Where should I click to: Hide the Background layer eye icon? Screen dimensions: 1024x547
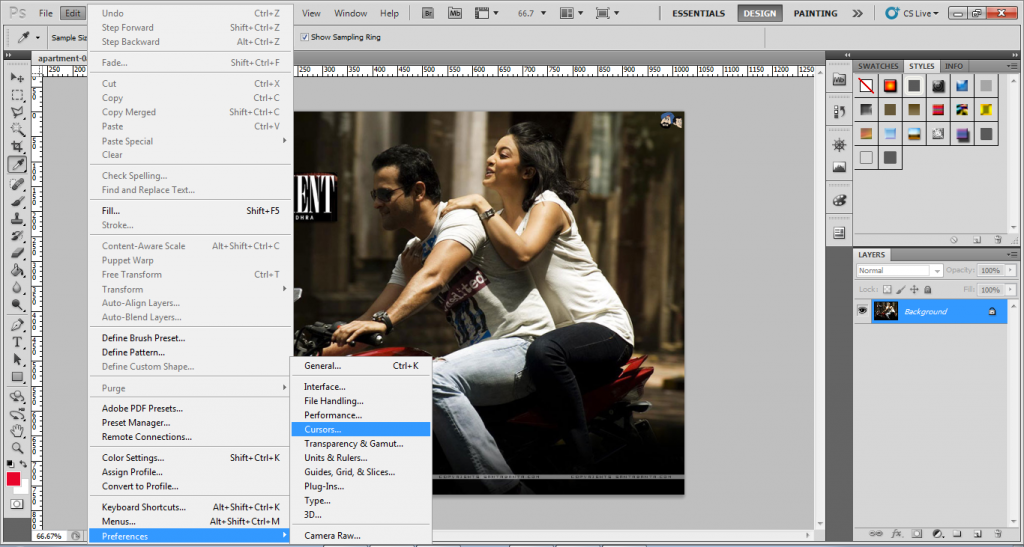[862, 311]
